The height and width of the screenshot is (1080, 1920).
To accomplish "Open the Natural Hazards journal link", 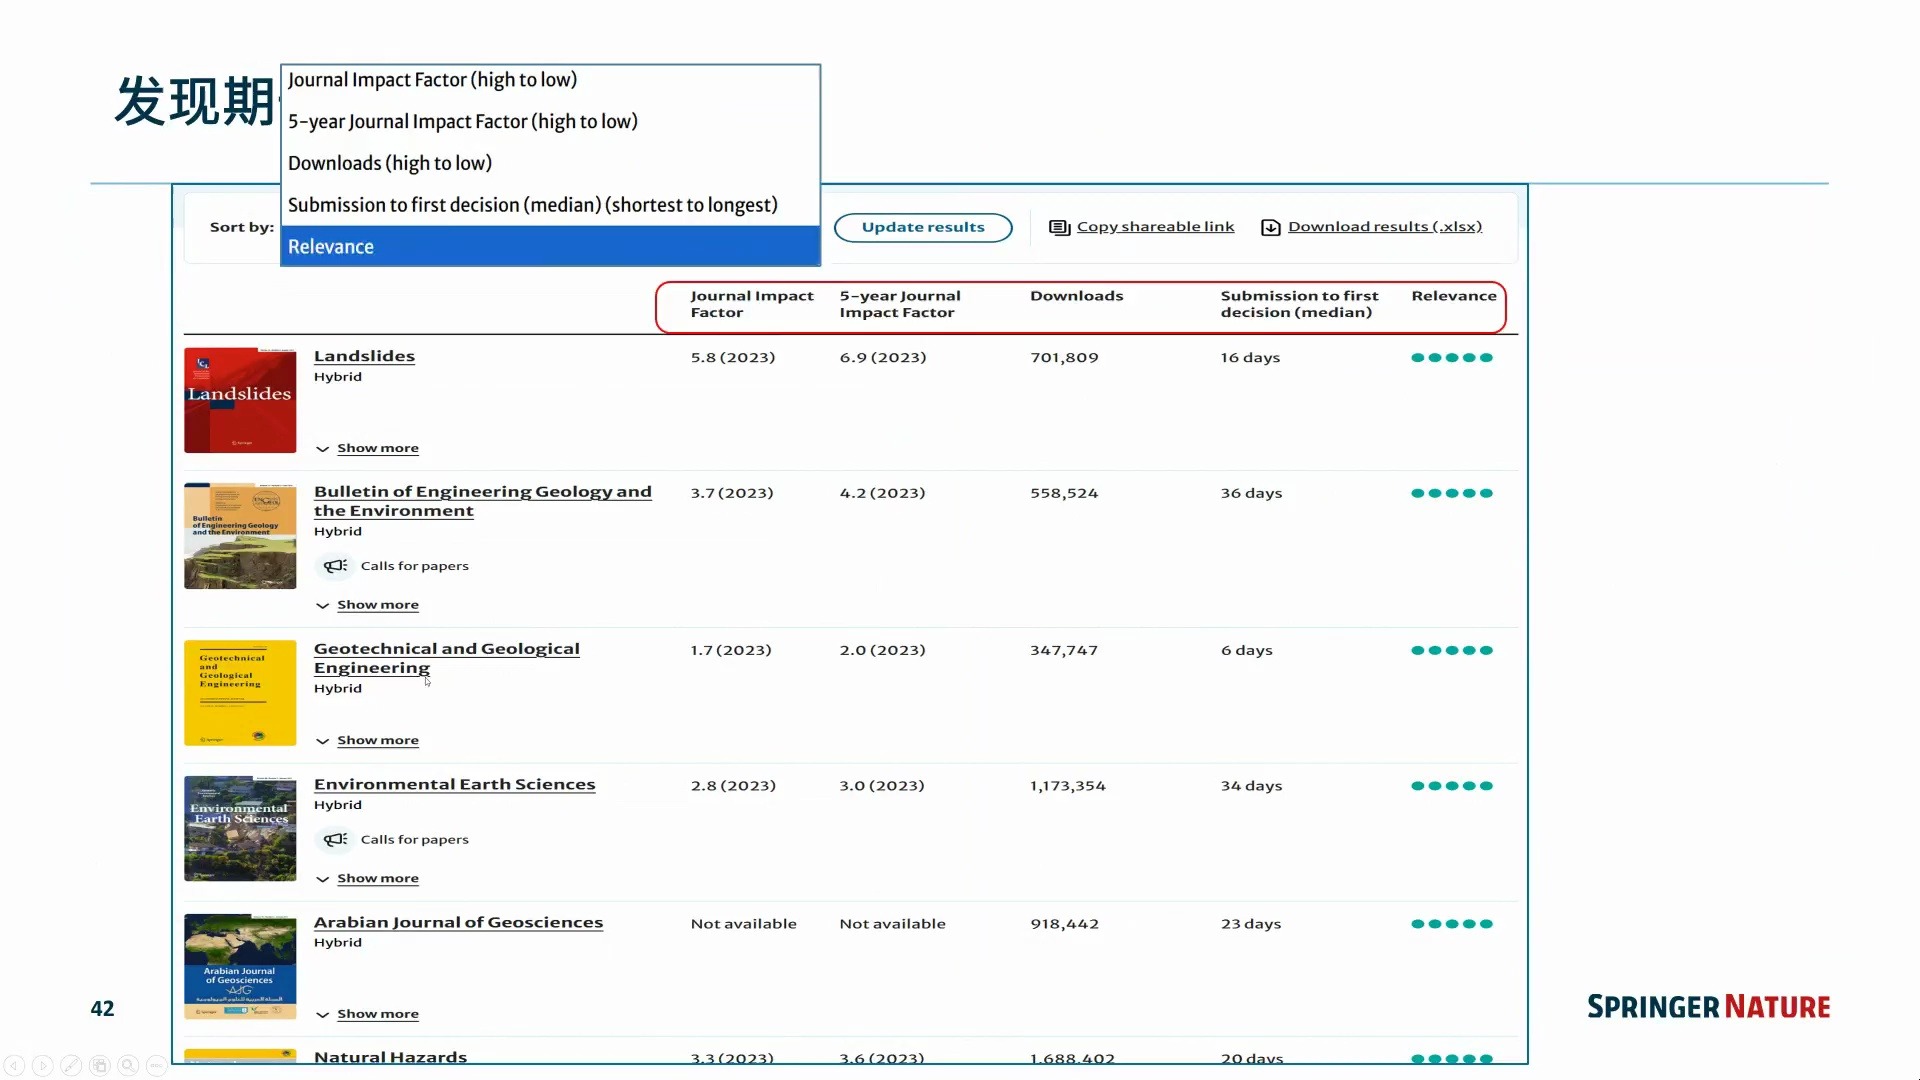I will [390, 1057].
